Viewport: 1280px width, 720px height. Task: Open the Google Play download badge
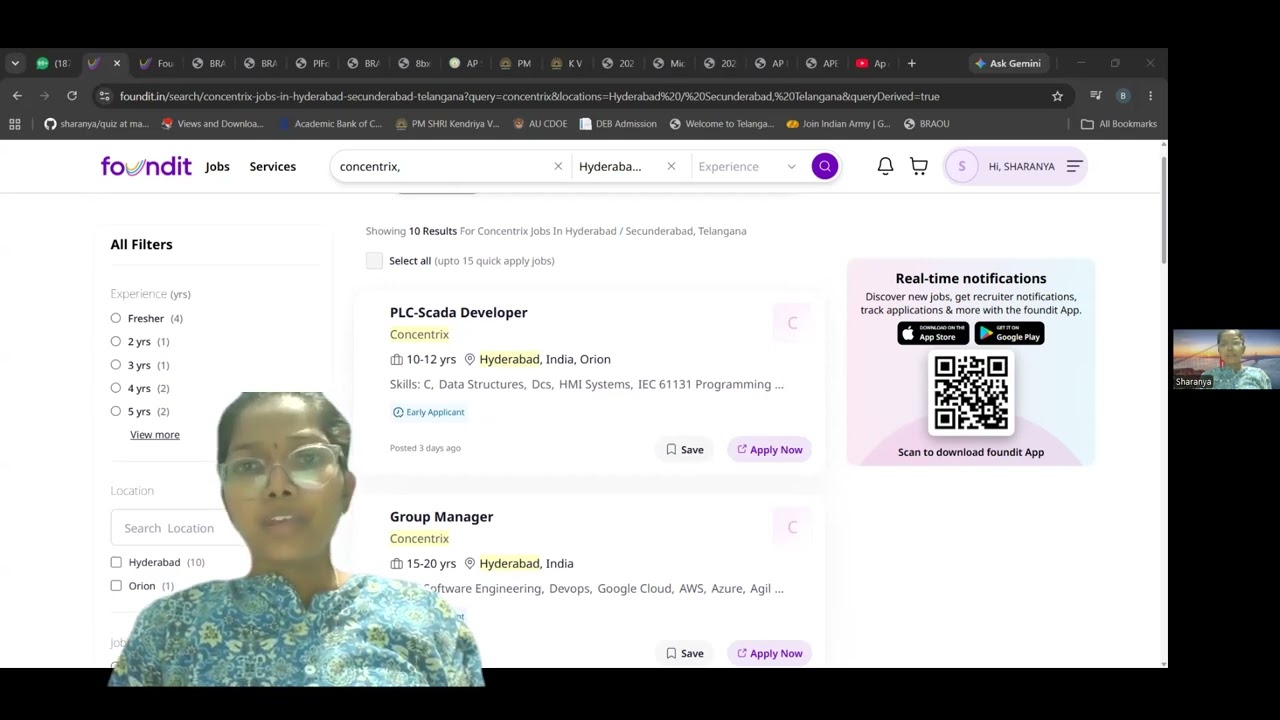pos(1009,333)
